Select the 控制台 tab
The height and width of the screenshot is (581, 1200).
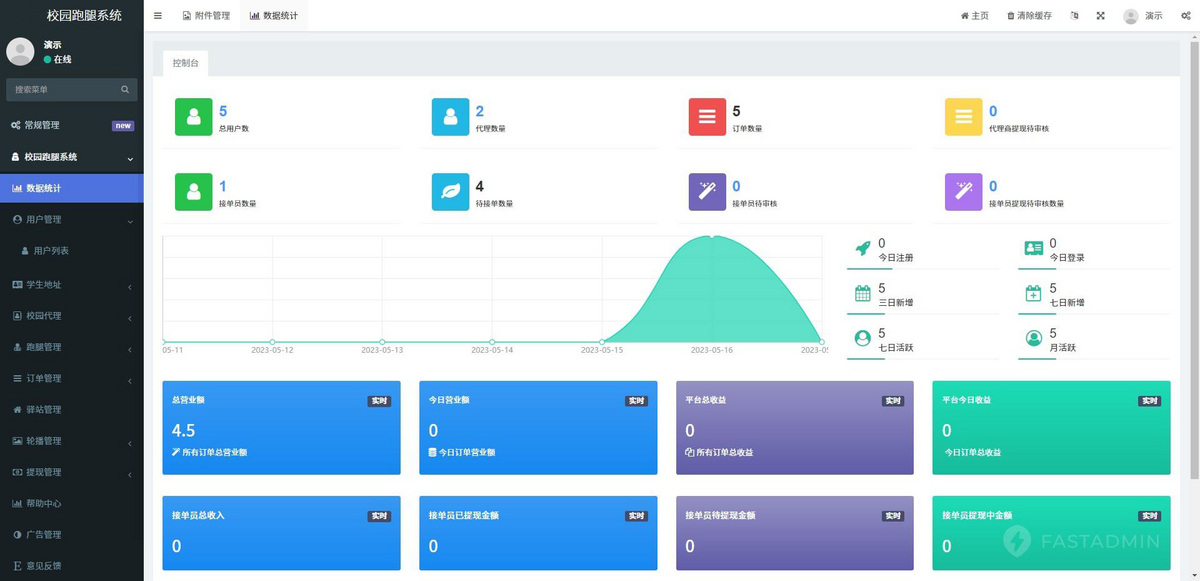[185, 63]
